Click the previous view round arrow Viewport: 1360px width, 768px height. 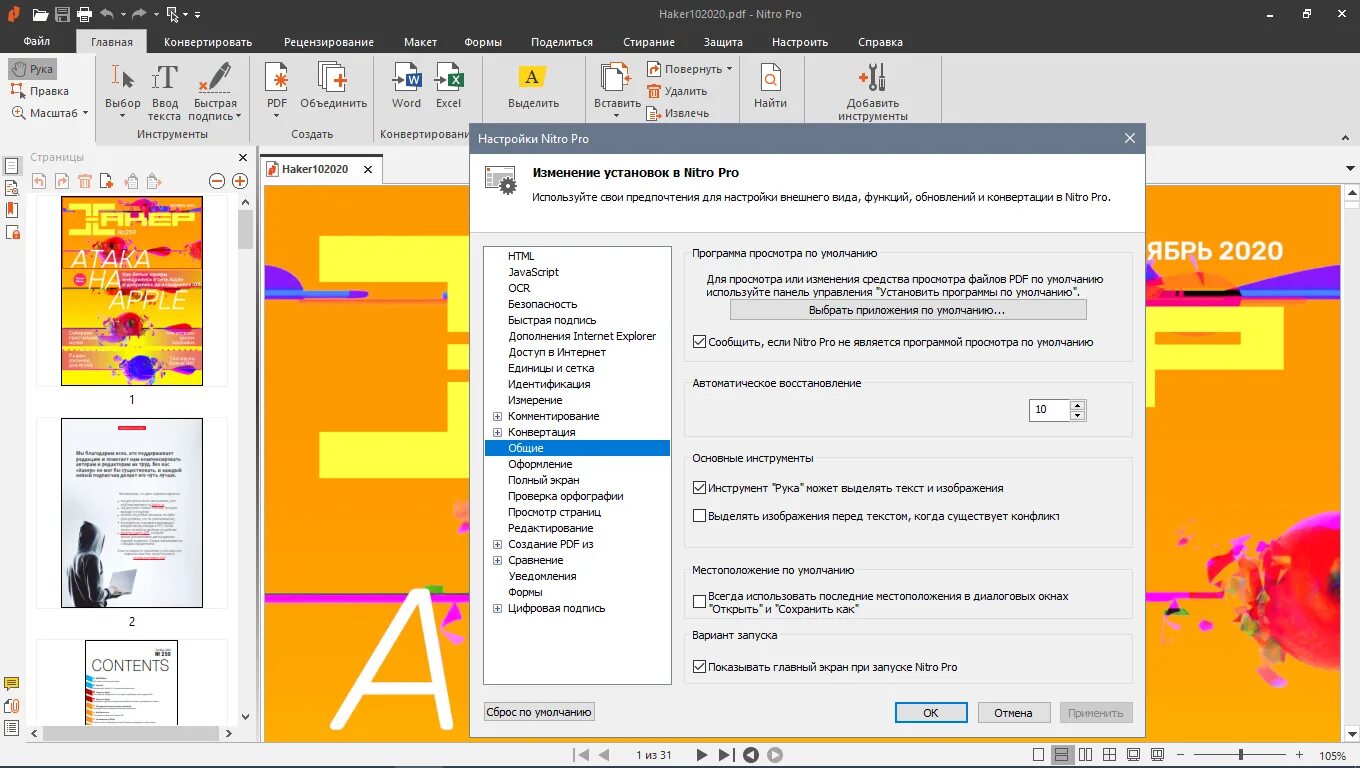click(x=750, y=755)
